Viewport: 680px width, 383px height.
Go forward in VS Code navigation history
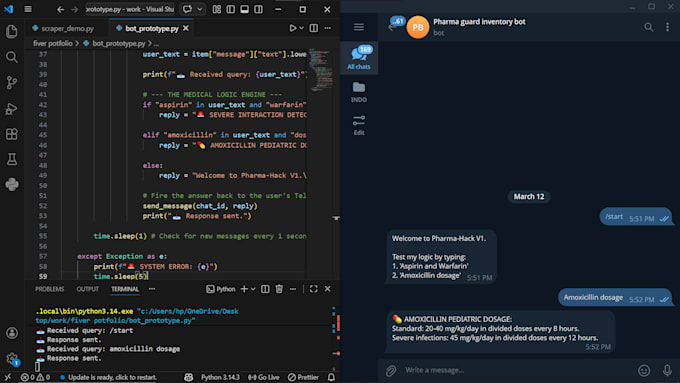pos(75,9)
